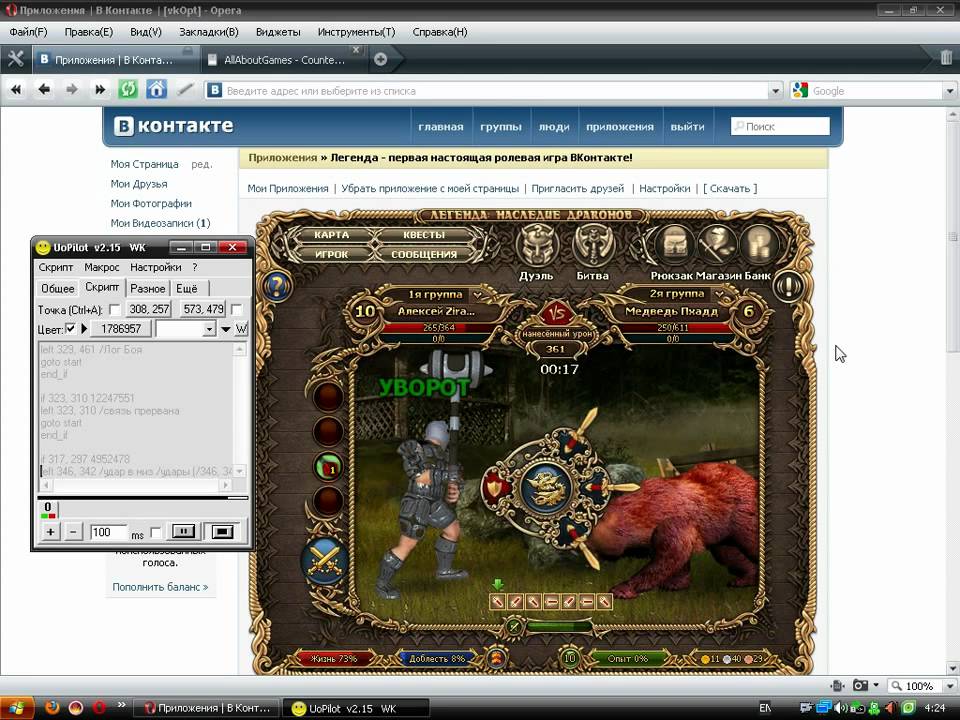Click ИГРОК button in game
Screen dimensions: 960x720
coord(331,254)
